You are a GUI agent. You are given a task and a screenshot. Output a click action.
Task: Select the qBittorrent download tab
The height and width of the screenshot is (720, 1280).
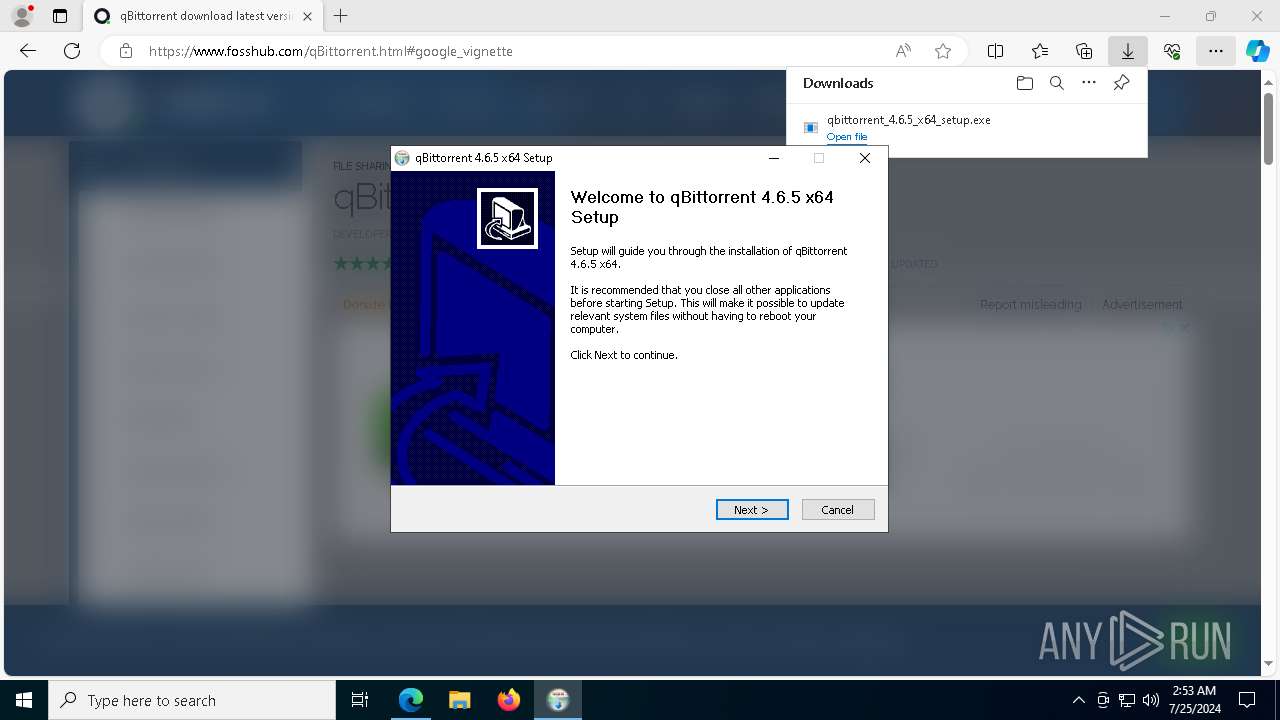pyautogui.click(x=205, y=16)
